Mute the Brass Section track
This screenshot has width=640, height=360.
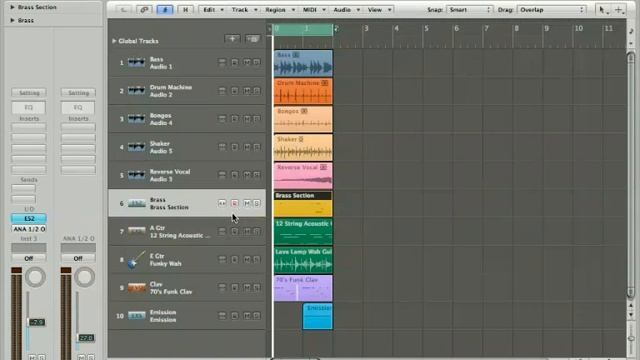tap(247, 203)
